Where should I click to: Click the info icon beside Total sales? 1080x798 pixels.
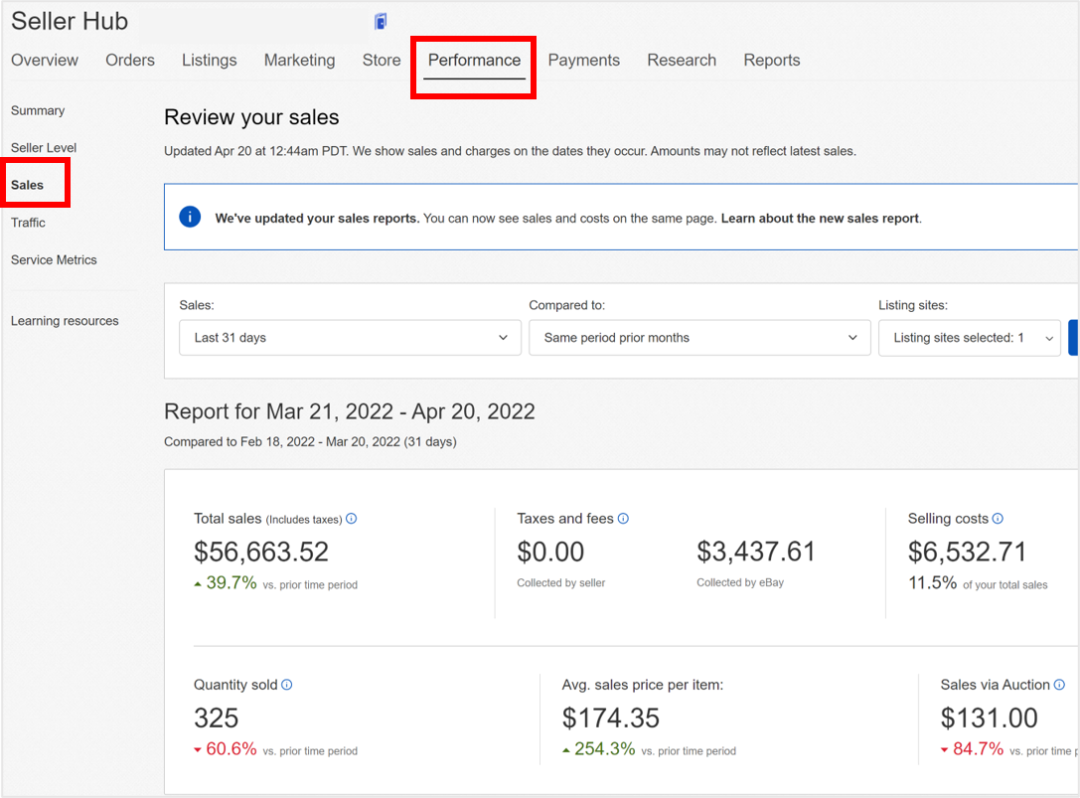coord(351,519)
